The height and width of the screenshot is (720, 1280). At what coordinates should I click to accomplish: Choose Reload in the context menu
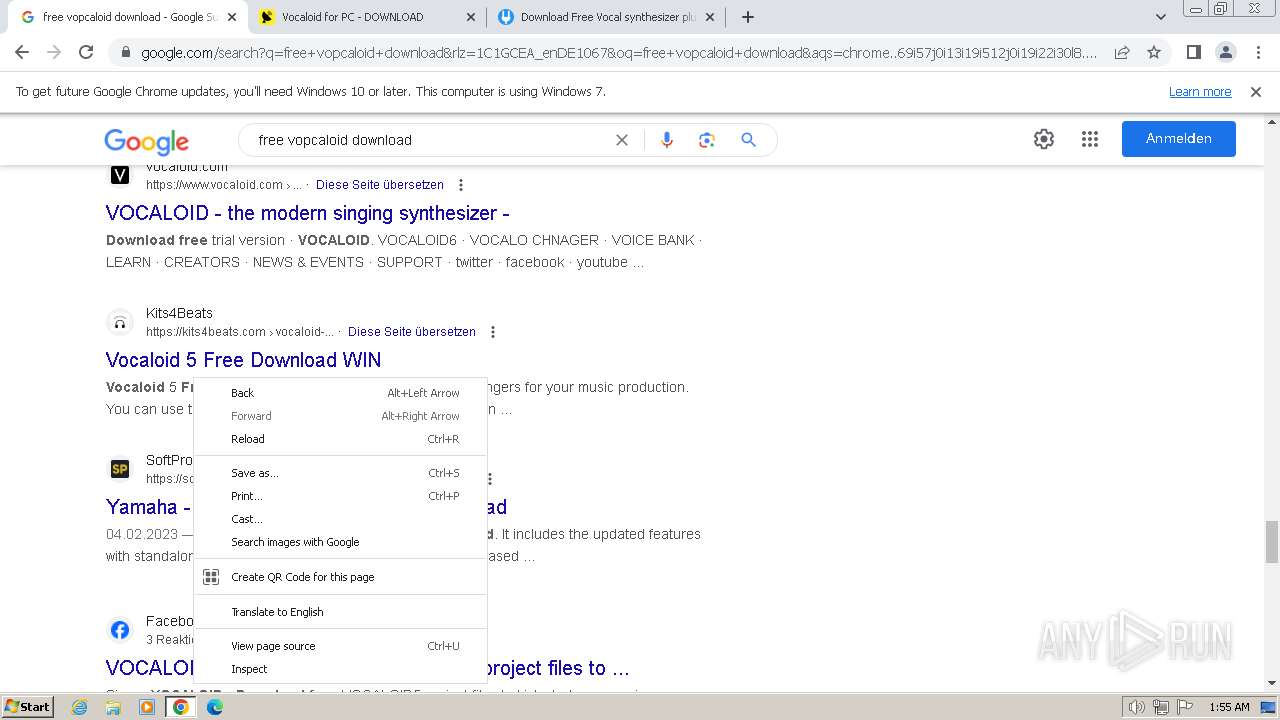pyautogui.click(x=340, y=439)
